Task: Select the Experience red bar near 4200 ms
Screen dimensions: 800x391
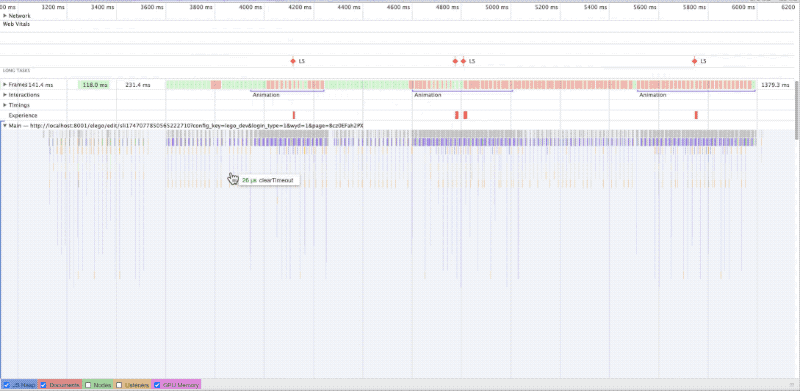Action: (x=294, y=115)
